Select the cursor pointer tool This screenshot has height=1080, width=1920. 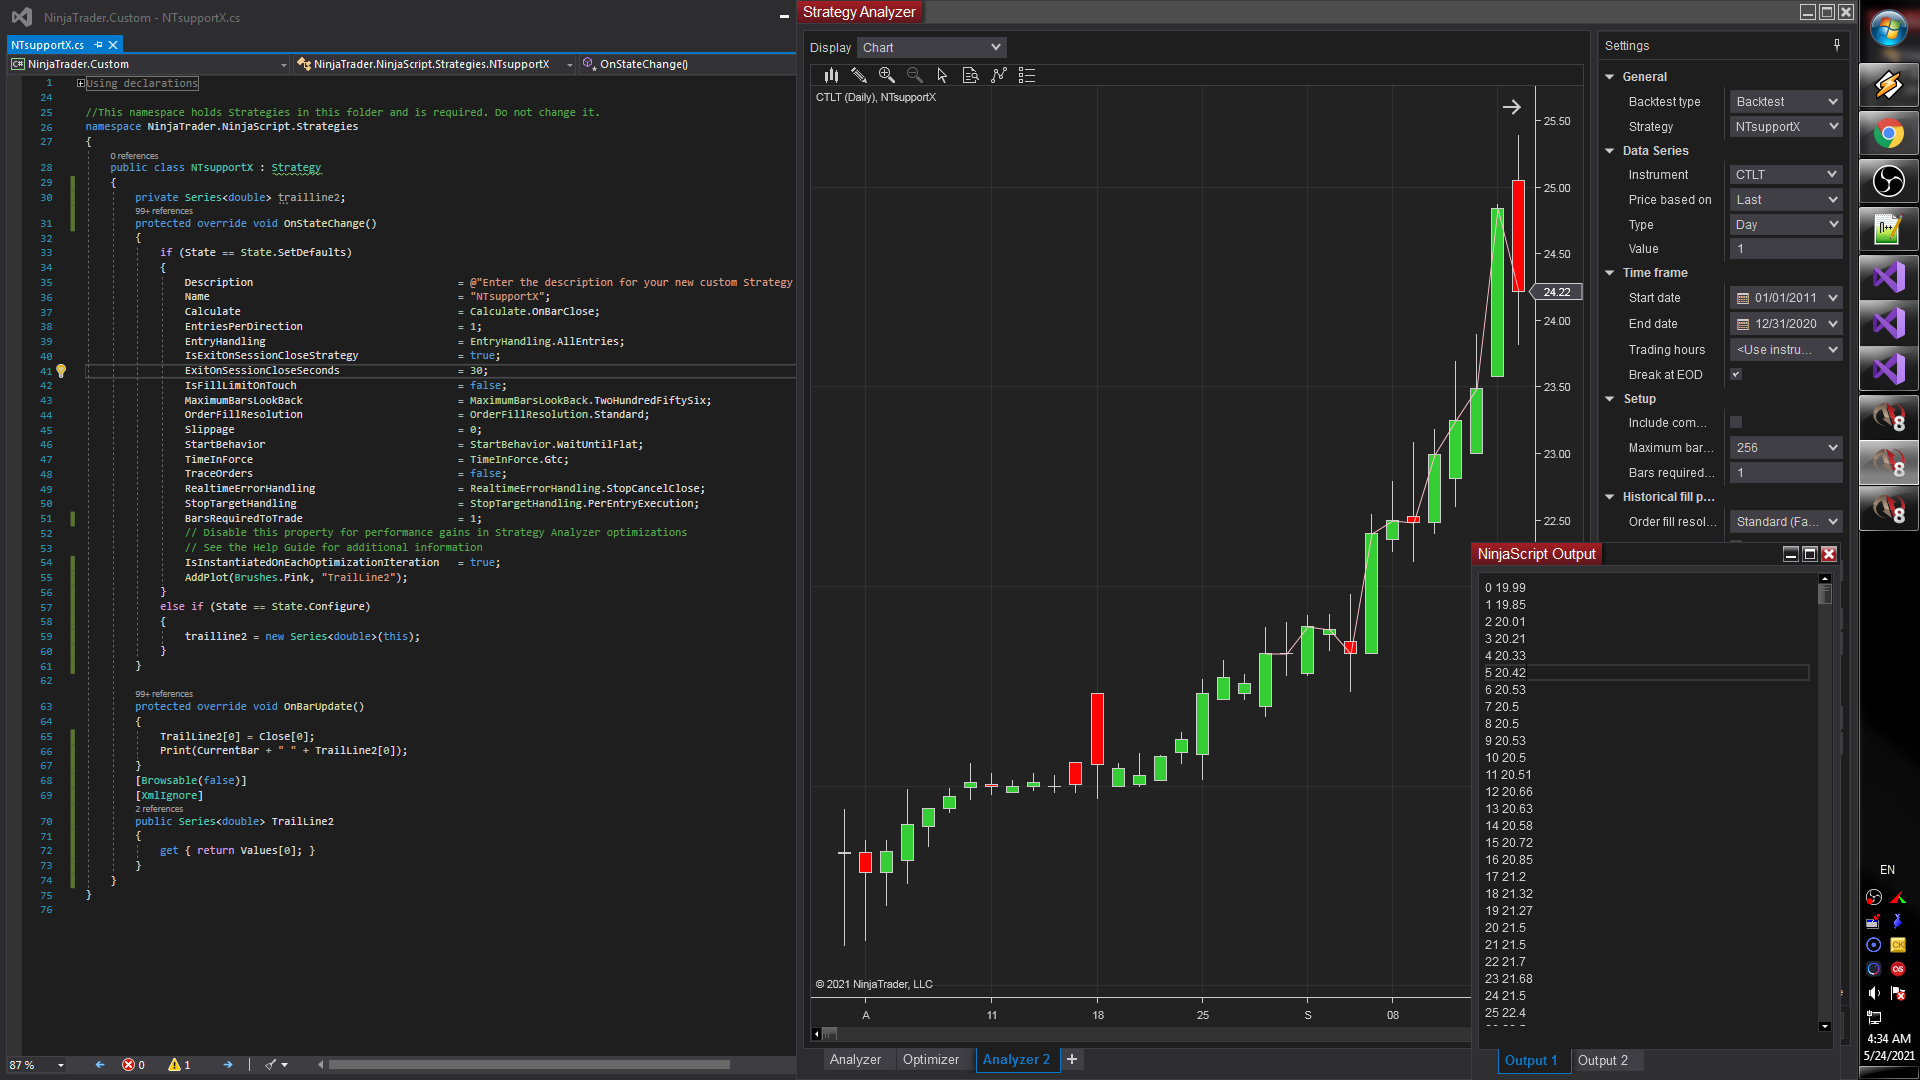coord(942,75)
